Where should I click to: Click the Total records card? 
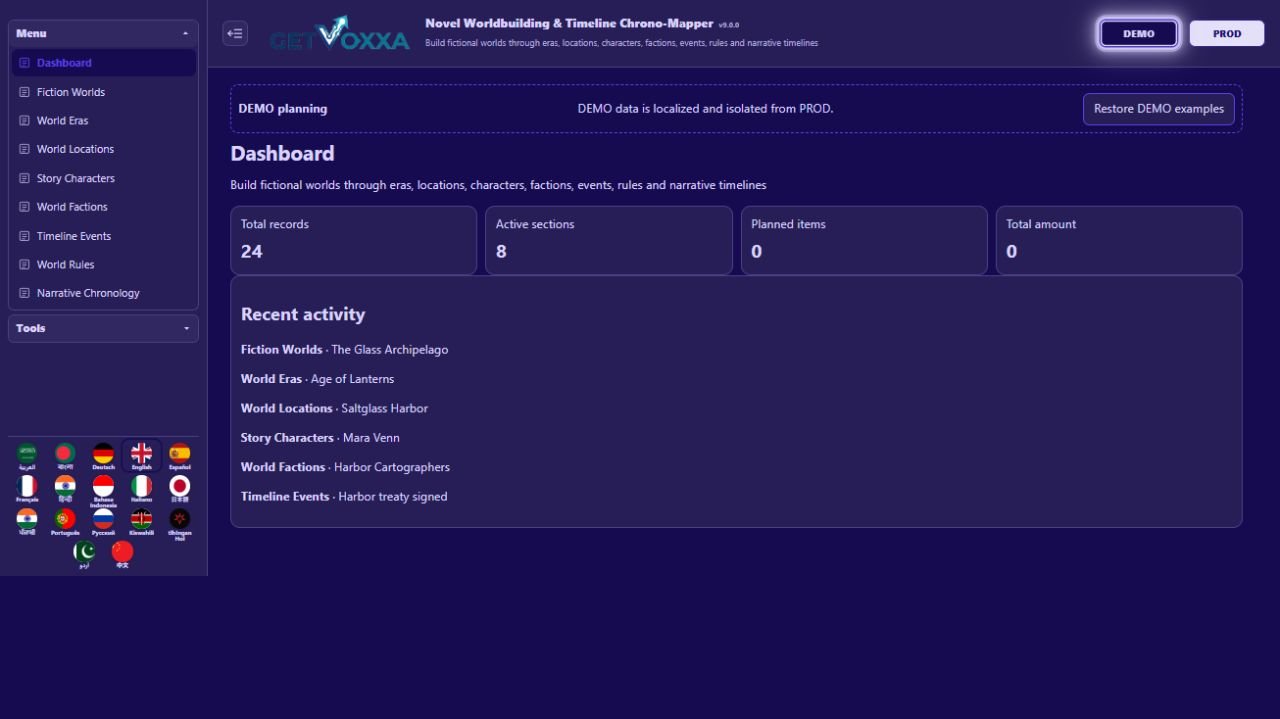click(x=354, y=240)
